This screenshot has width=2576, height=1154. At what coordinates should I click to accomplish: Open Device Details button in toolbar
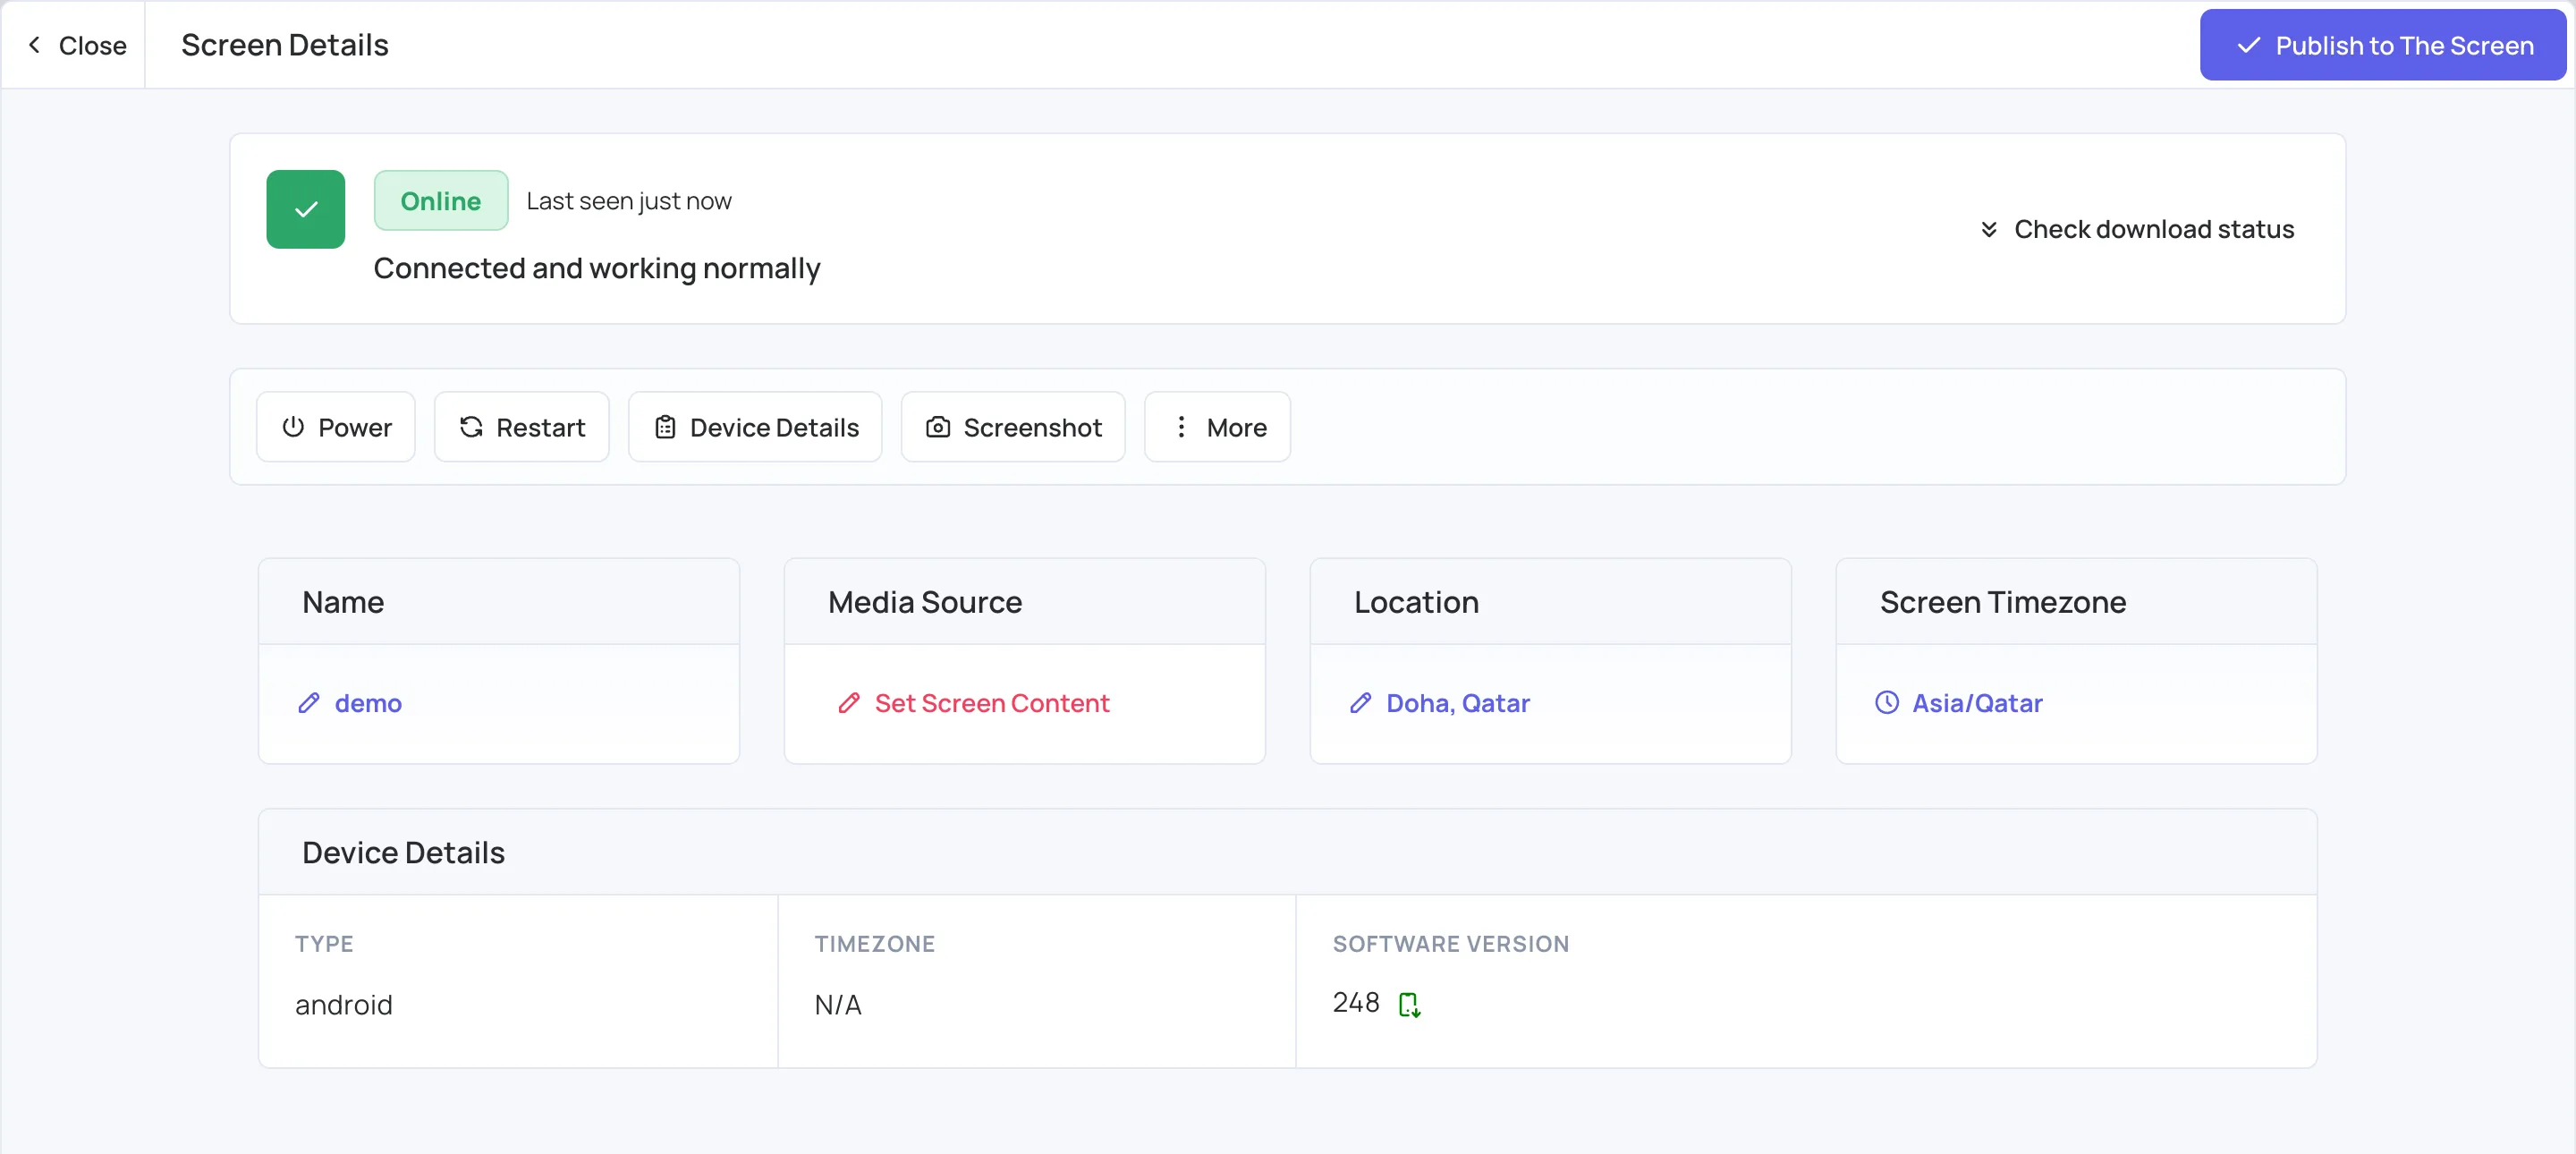click(755, 427)
